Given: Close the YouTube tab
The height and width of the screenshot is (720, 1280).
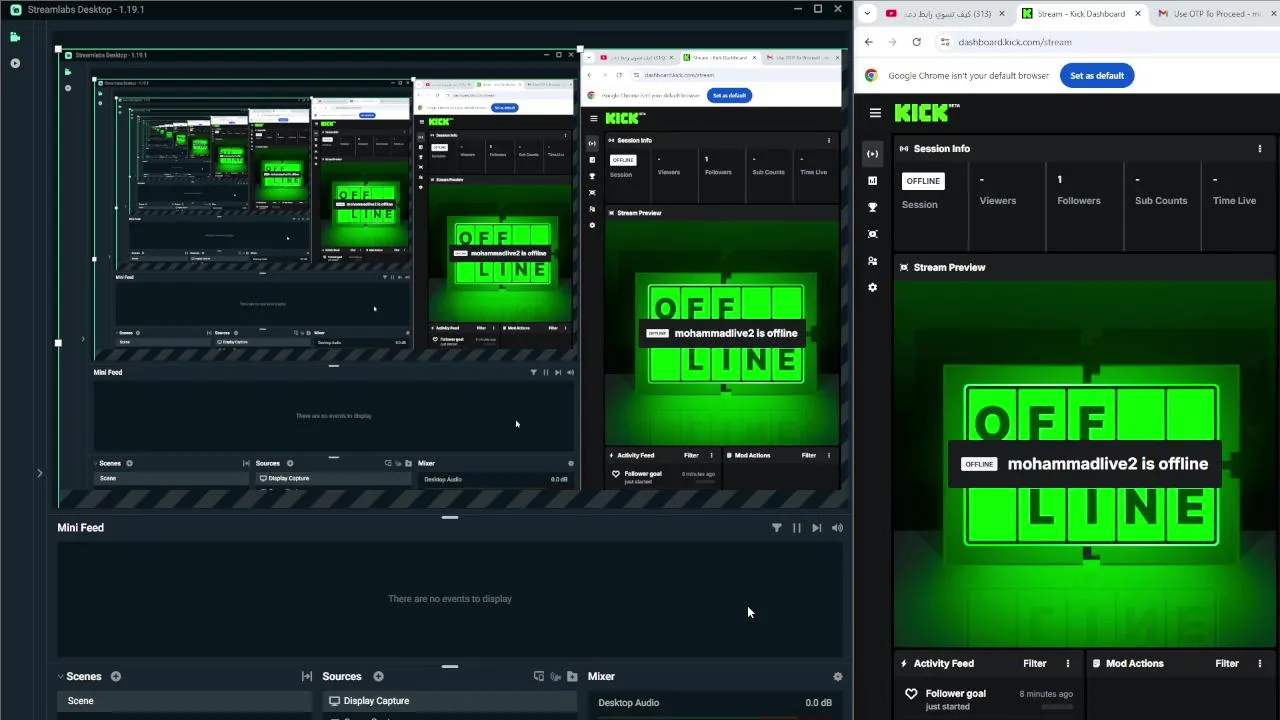Looking at the screenshot, I should 1002,14.
